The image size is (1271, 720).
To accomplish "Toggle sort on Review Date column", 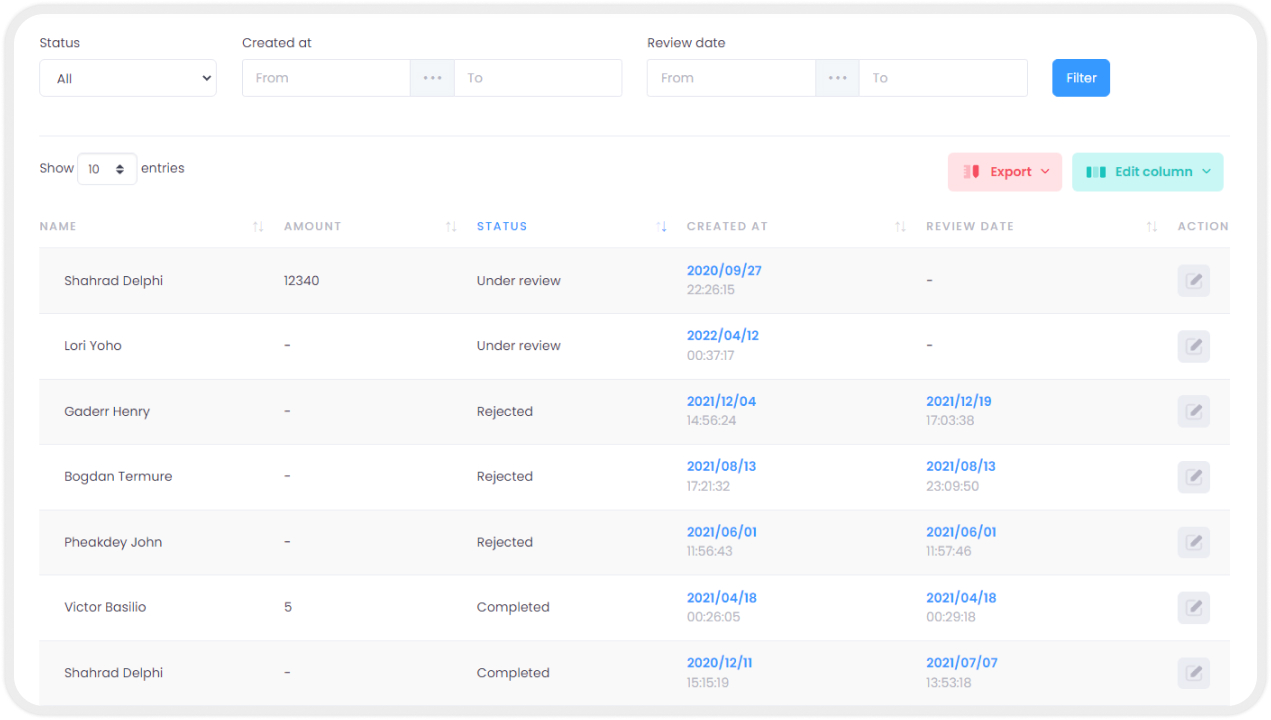I will 1151,227.
